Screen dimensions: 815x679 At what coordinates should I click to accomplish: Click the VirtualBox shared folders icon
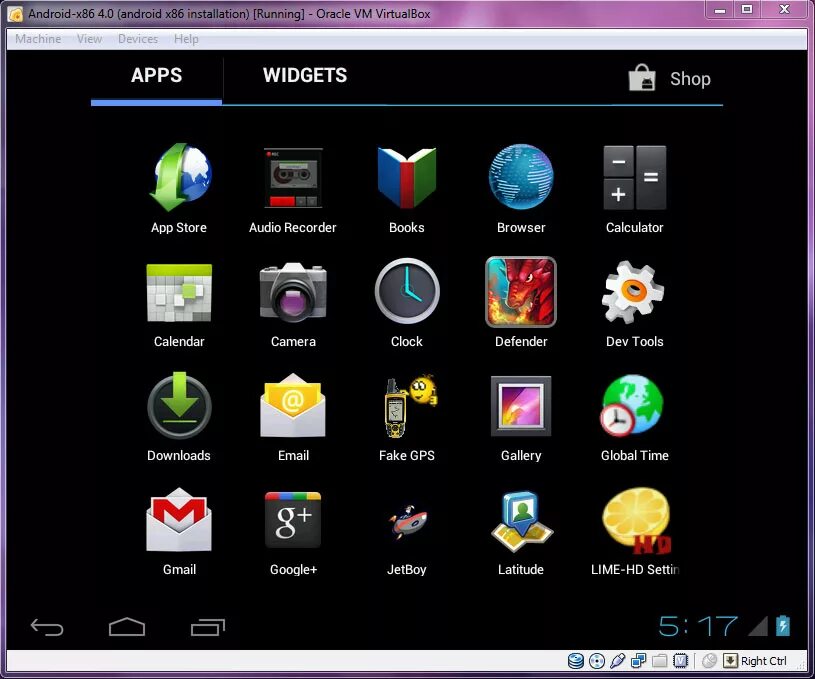pyautogui.click(x=660, y=661)
